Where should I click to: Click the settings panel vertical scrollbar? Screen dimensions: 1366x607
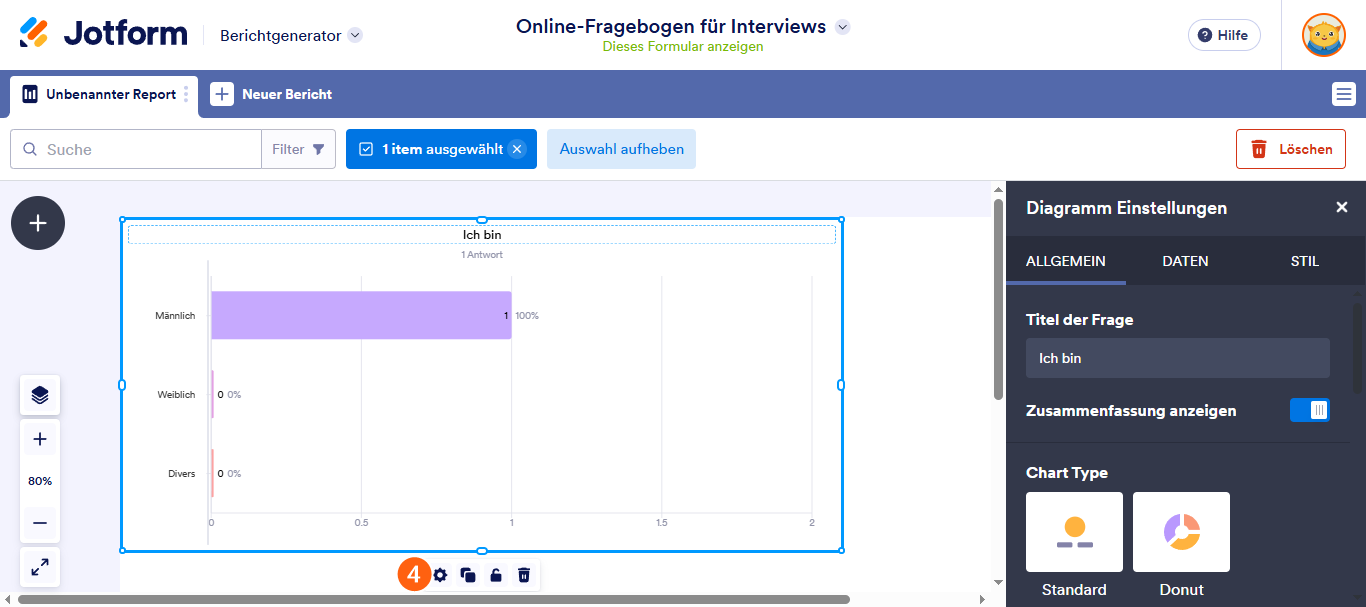[x=1358, y=348]
